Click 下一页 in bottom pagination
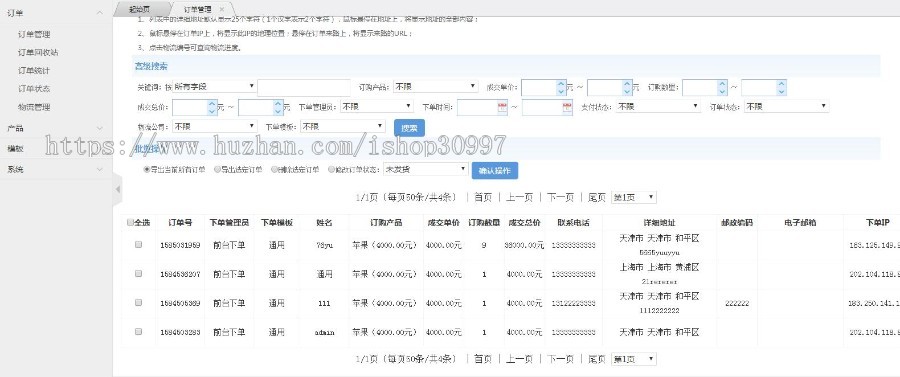The width and height of the screenshot is (900, 377). coord(560,359)
